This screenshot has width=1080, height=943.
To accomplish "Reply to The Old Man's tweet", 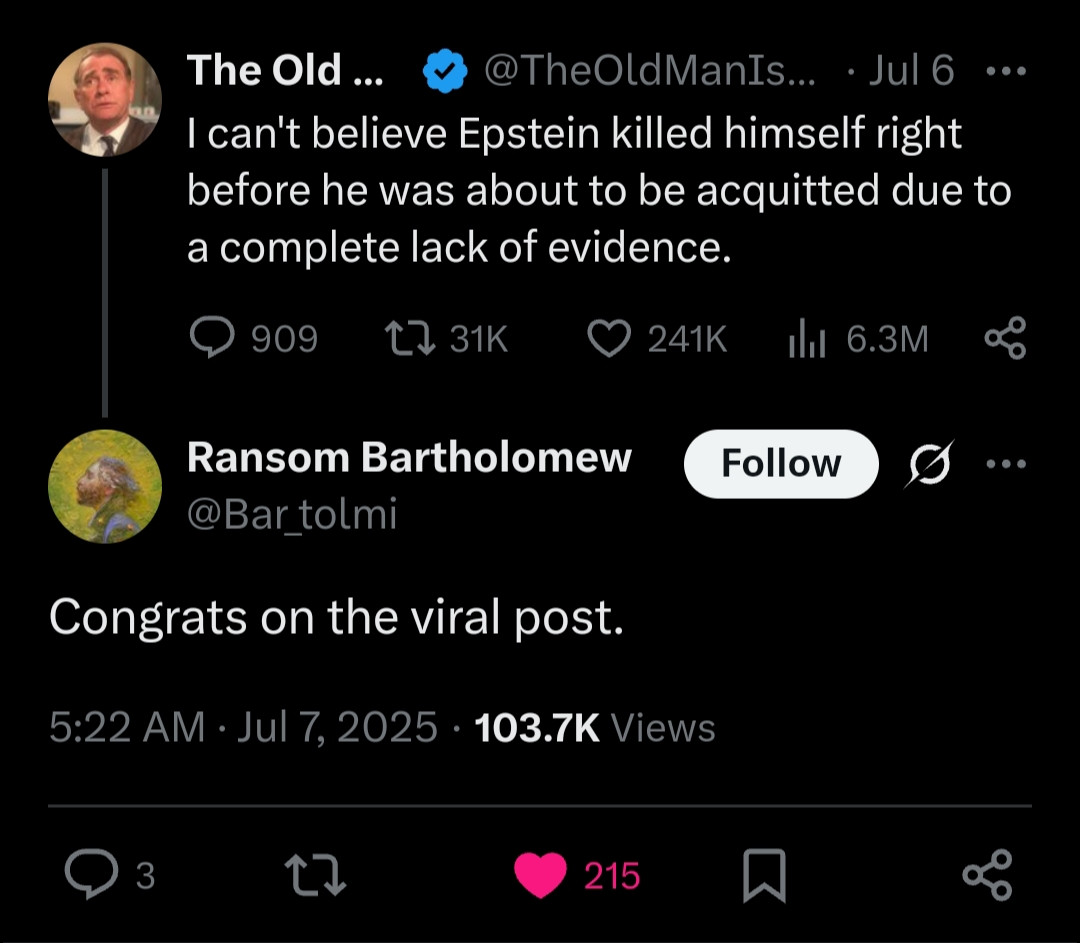I will click(210, 341).
